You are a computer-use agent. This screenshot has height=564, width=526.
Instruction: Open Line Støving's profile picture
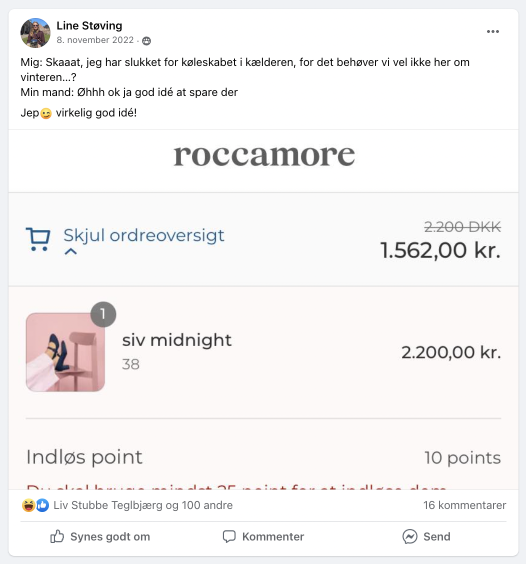[x=35, y=33]
